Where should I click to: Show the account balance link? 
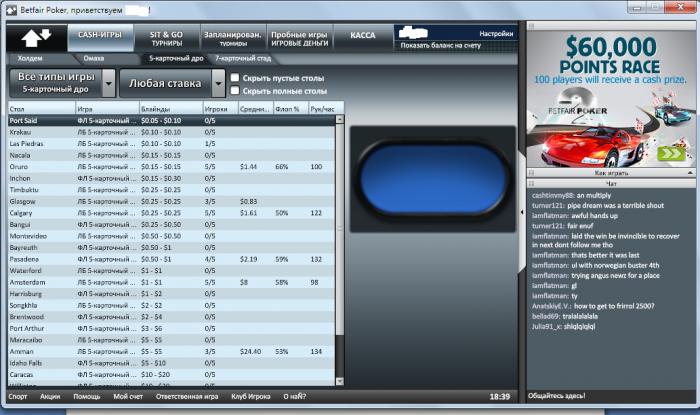coord(441,46)
